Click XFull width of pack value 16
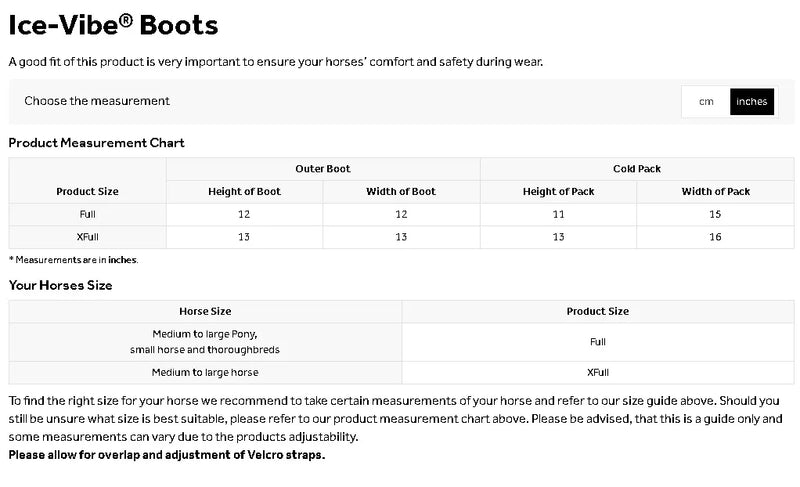 click(x=715, y=237)
